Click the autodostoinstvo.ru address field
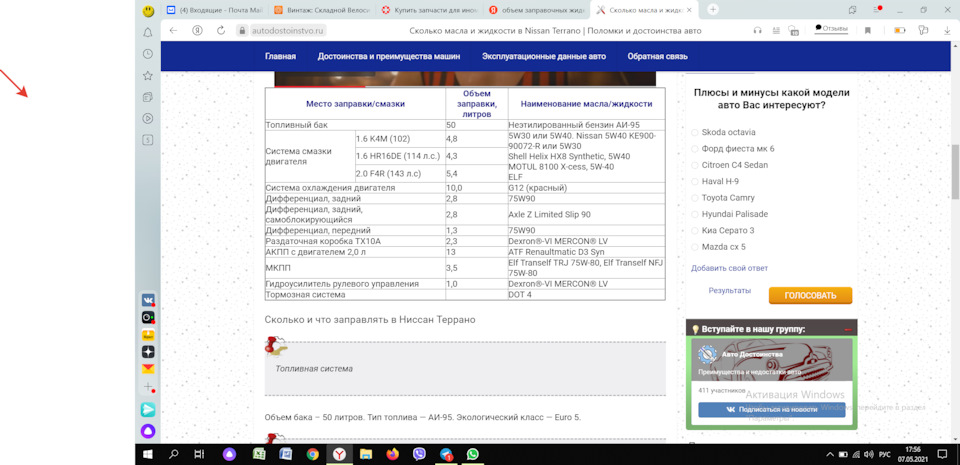 coord(288,31)
